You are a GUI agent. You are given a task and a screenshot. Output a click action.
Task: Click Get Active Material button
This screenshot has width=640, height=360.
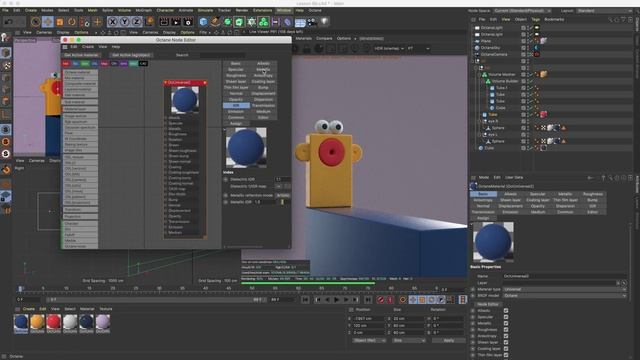pos(81,55)
